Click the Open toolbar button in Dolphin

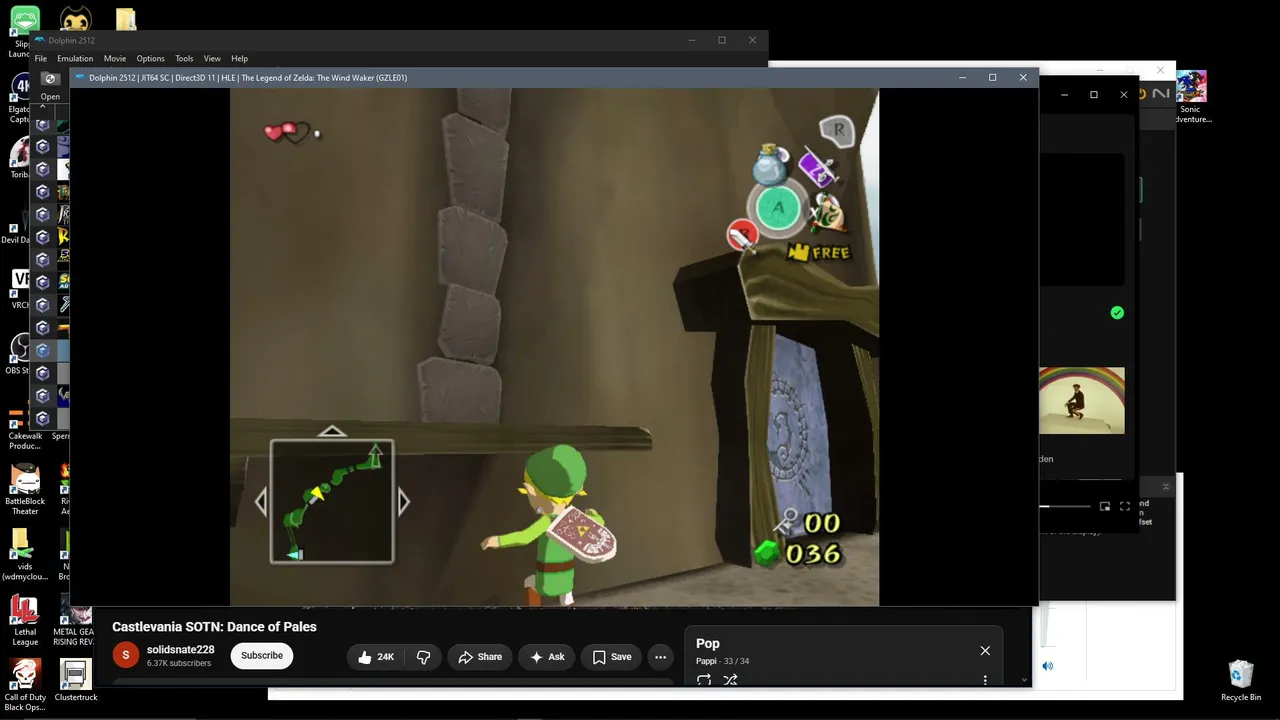pos(50,86)
